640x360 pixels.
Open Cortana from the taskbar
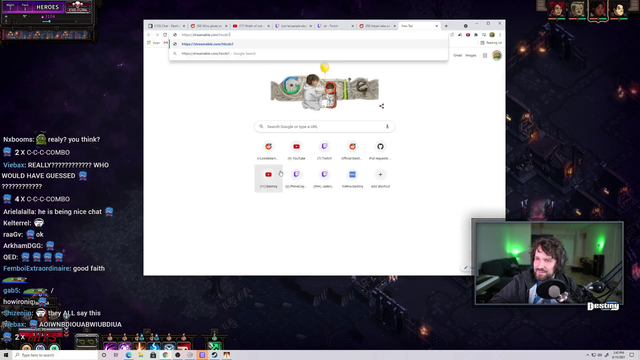(104, 355)
